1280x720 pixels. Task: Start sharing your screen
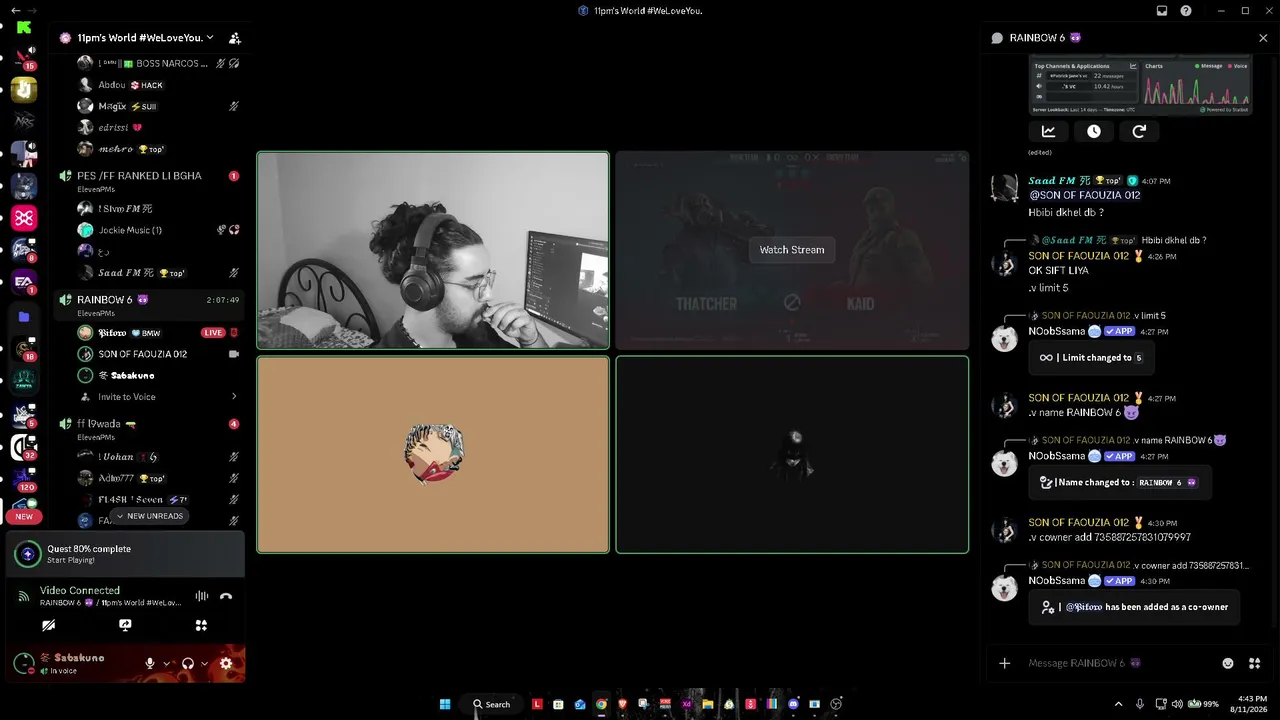[x=125, y=625]
